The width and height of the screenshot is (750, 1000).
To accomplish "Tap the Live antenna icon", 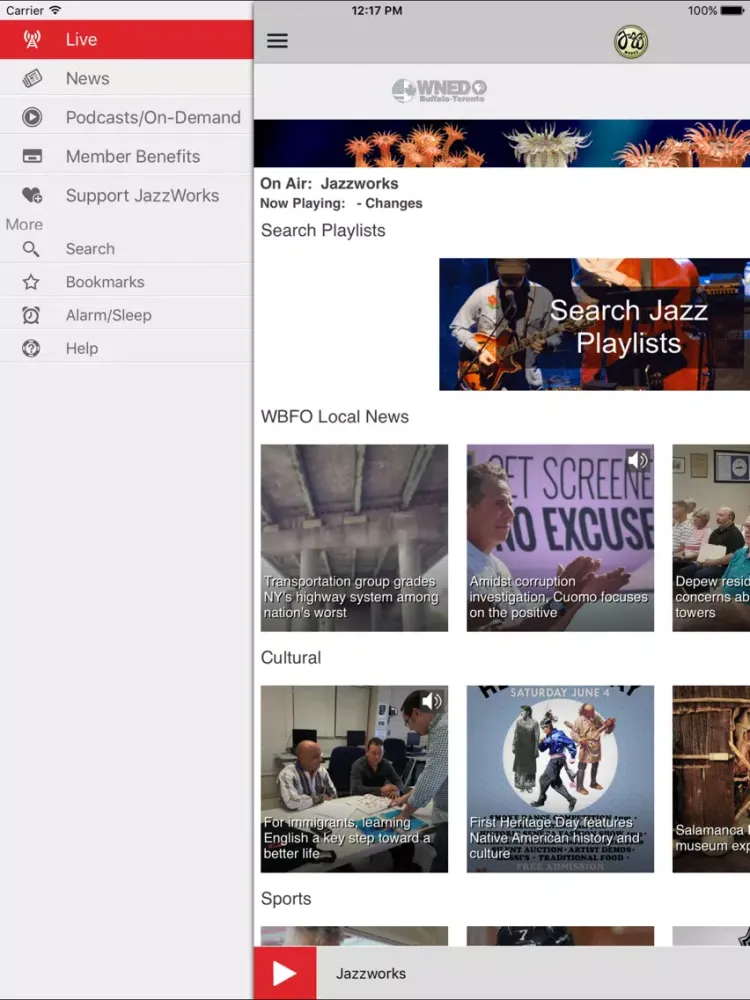I will pyautogui.click(x=32, y=40).
